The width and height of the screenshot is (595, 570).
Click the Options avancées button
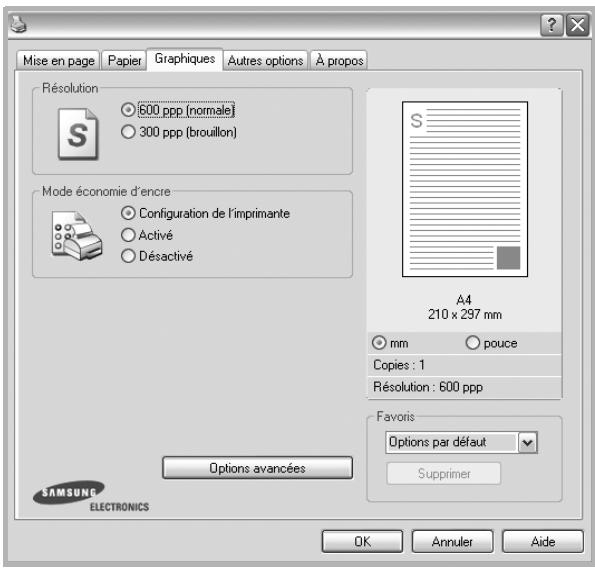coord(257,468)
